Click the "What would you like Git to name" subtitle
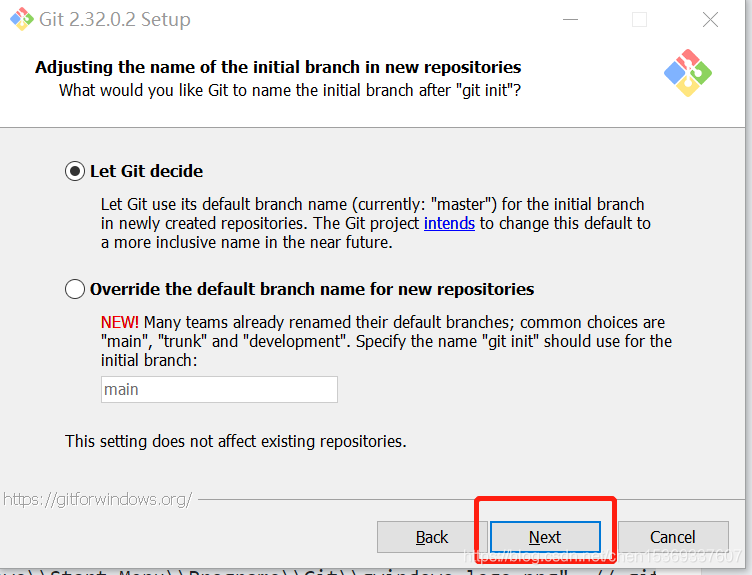752x575 pixels. pos(290,91)
